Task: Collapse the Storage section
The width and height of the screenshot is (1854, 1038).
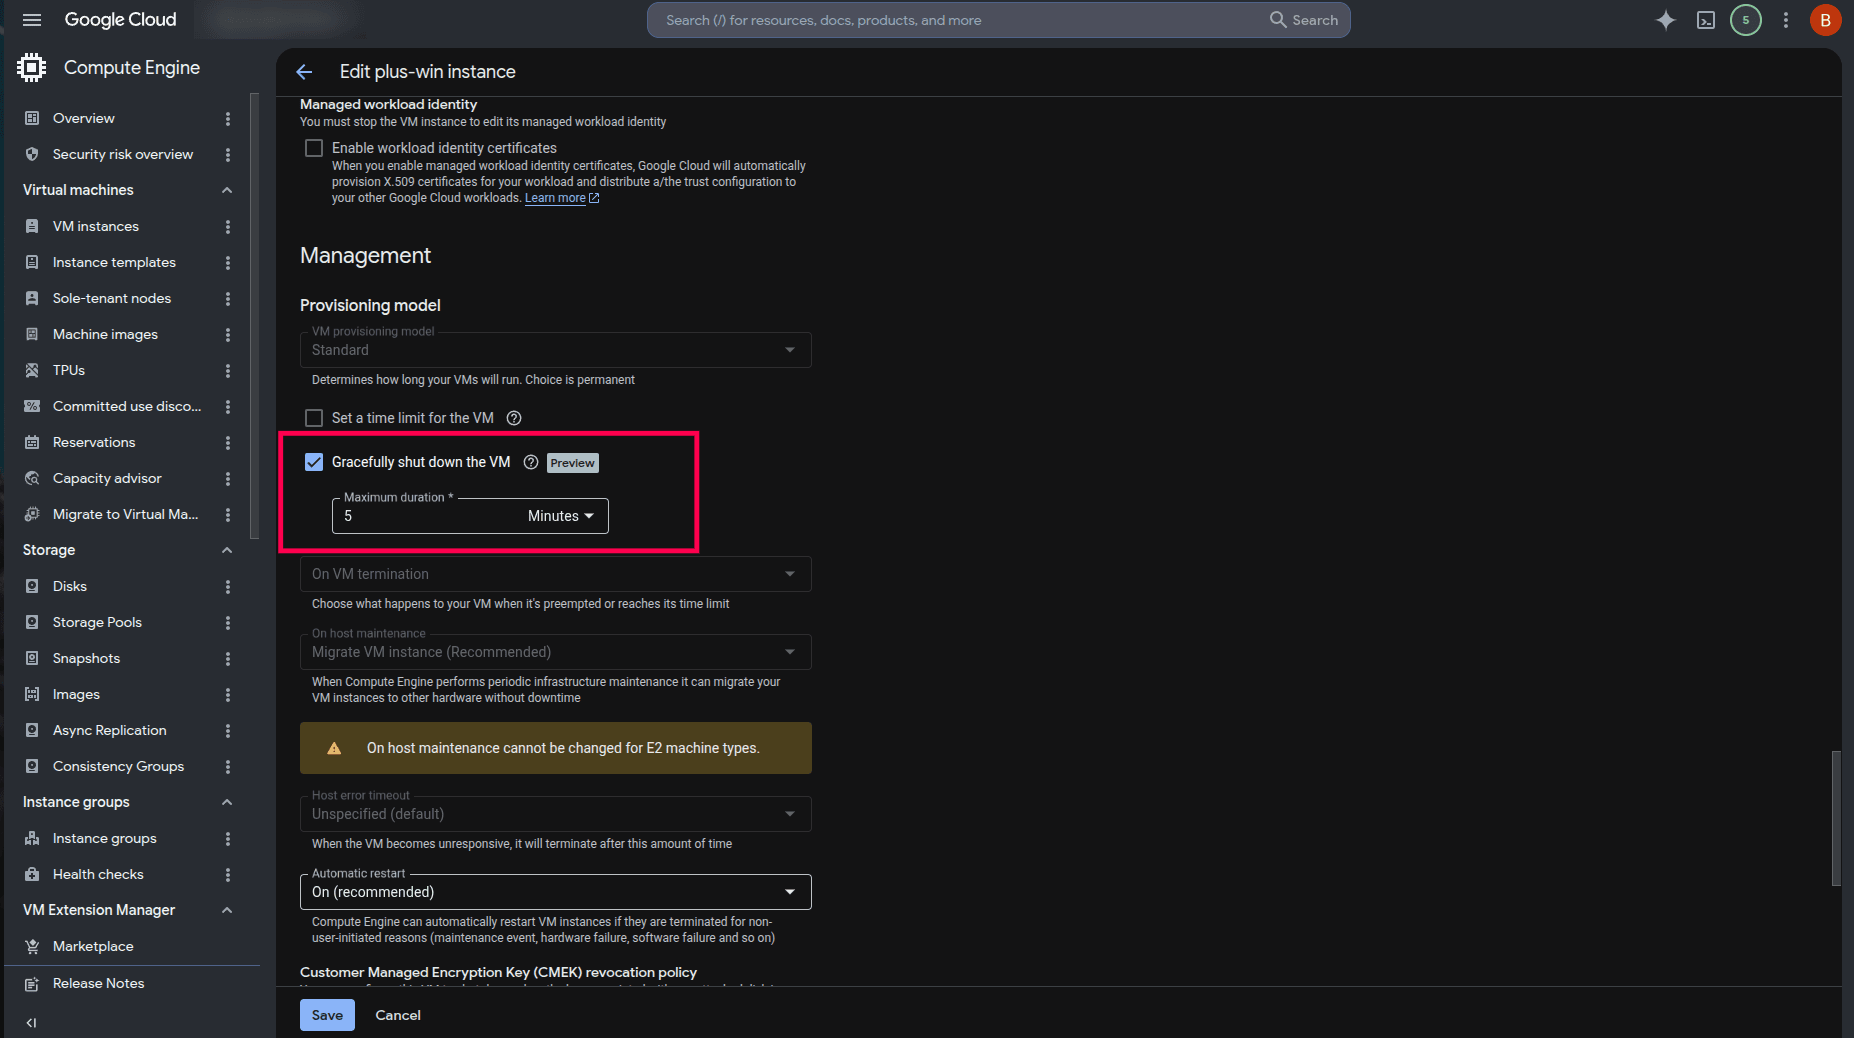Action: click(227, 550)
